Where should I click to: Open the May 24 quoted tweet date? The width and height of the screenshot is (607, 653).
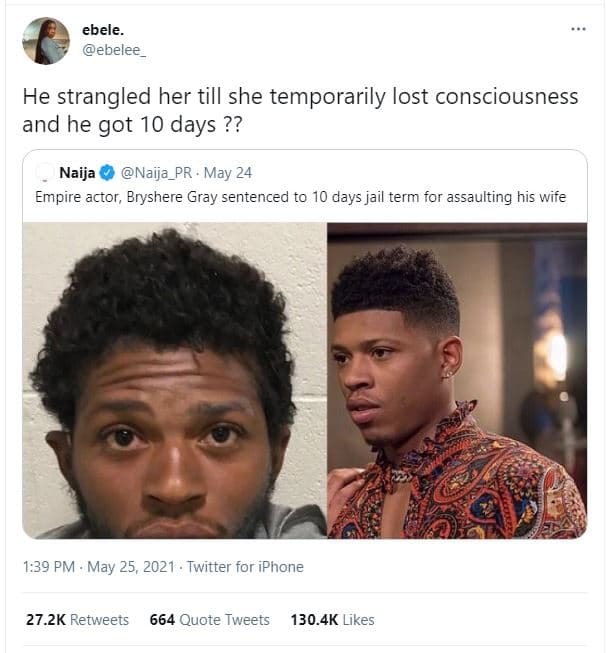point(228,173)
